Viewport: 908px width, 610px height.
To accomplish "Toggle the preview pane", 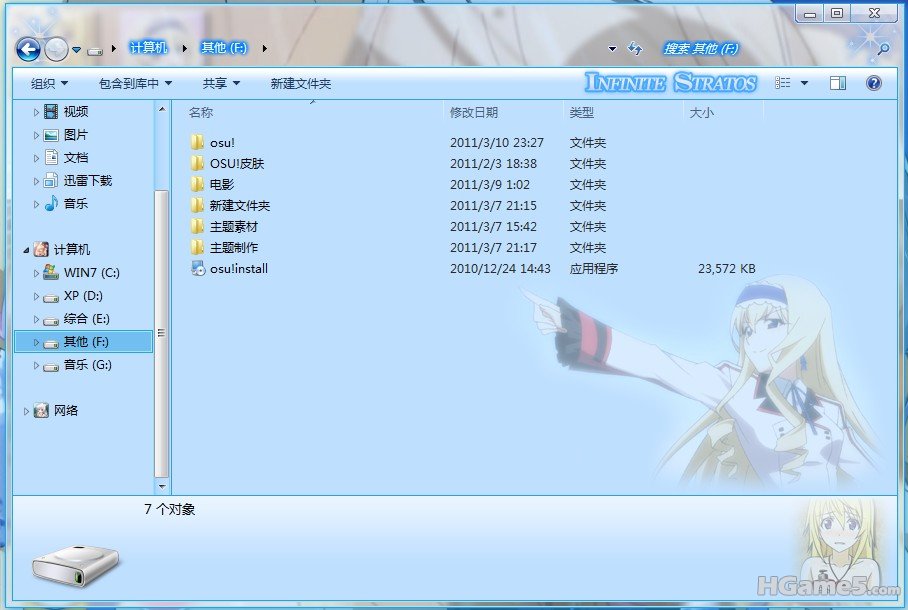I will (x=837, y=83).
